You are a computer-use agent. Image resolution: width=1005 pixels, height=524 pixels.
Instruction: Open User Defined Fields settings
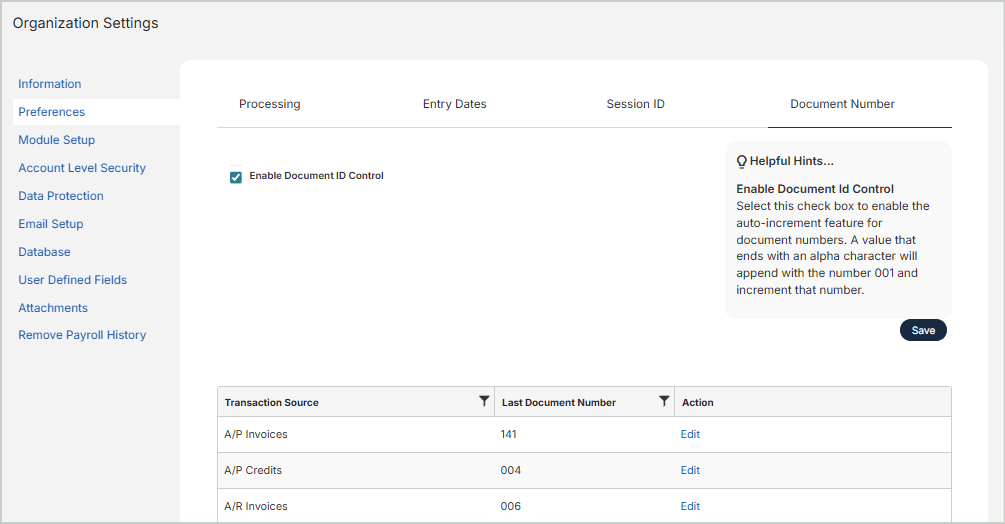coord(72,280)
